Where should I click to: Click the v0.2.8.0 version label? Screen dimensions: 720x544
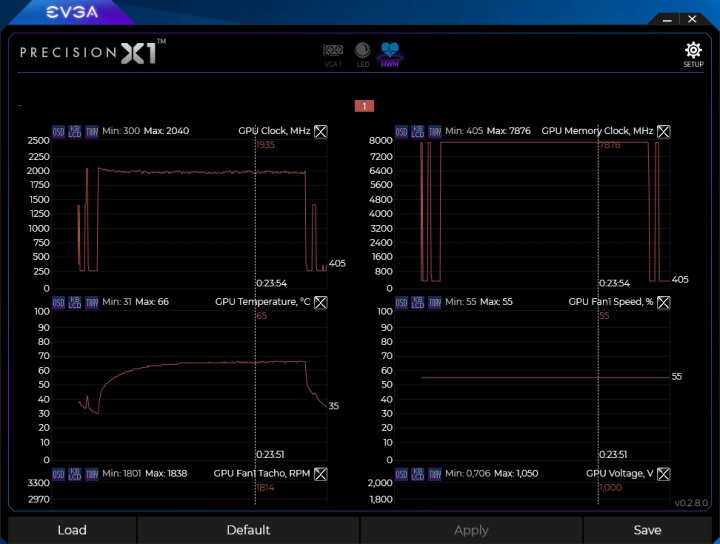pos(691,503)
